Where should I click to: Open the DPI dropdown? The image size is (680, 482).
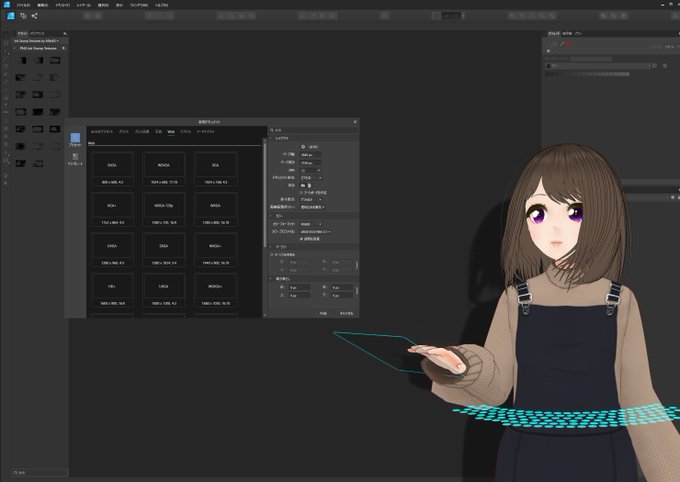(x=311, y=170)
